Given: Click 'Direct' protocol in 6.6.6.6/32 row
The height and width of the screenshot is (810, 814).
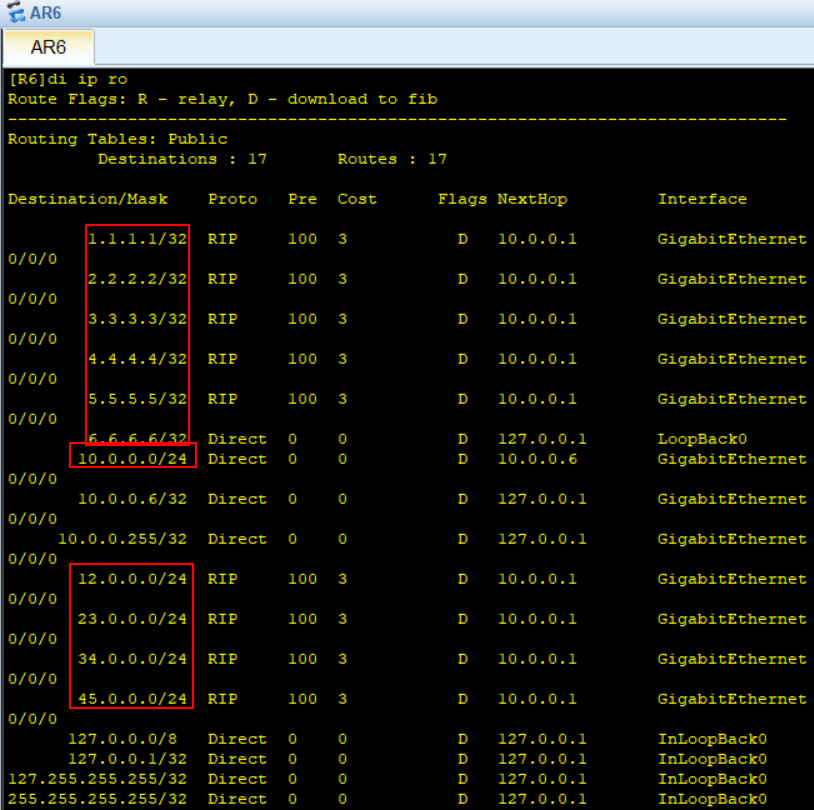Looking at the screenshot, I should 237,439.
